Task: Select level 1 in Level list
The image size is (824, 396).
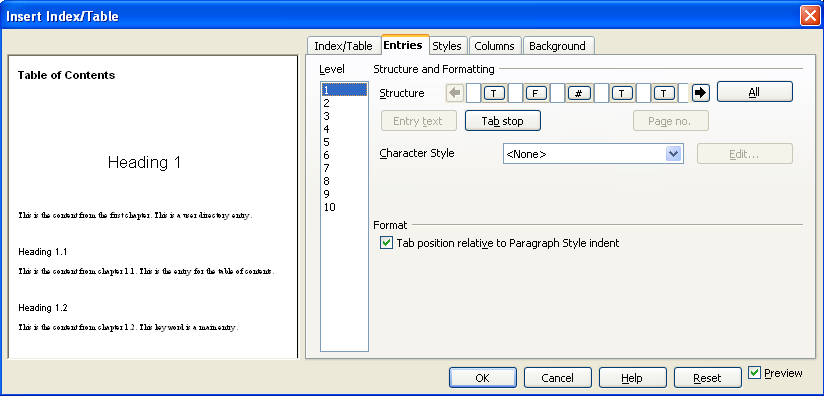Action: click(344, 90)
